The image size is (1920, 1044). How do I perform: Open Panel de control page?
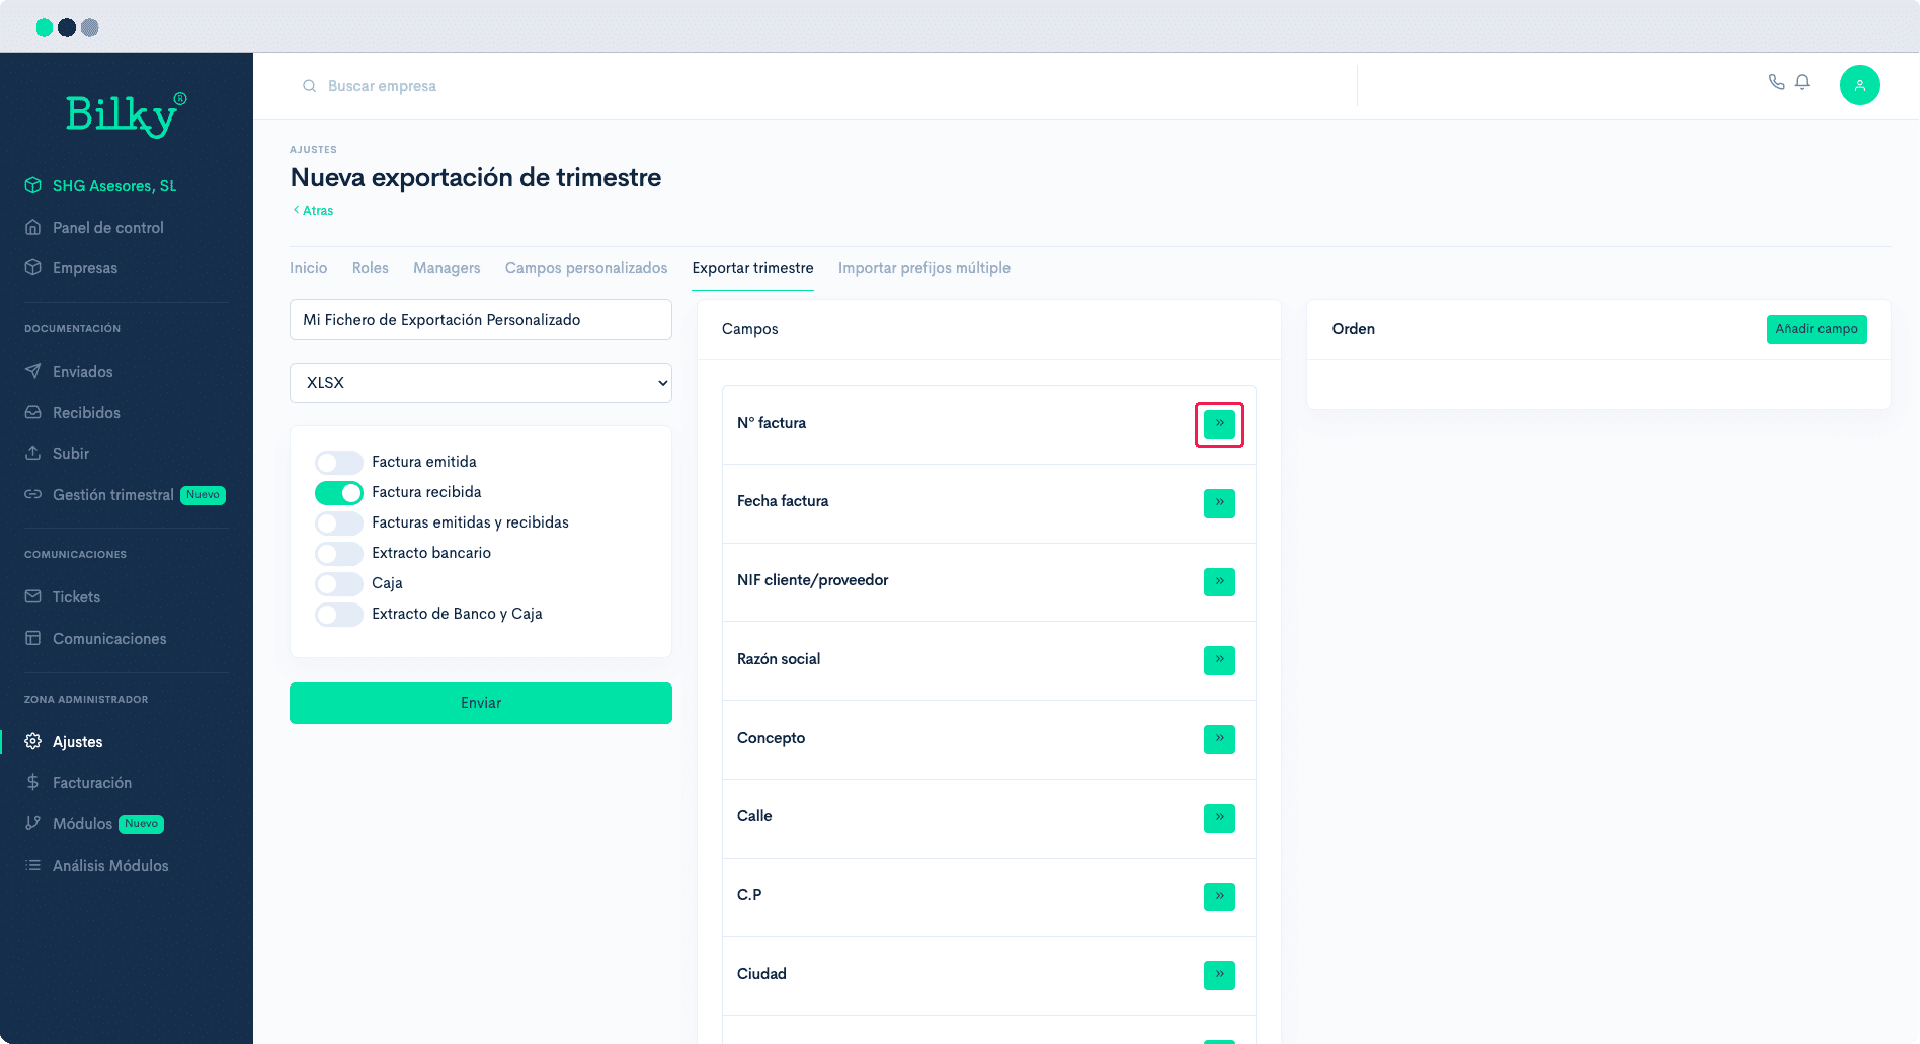tap(108, 227)
